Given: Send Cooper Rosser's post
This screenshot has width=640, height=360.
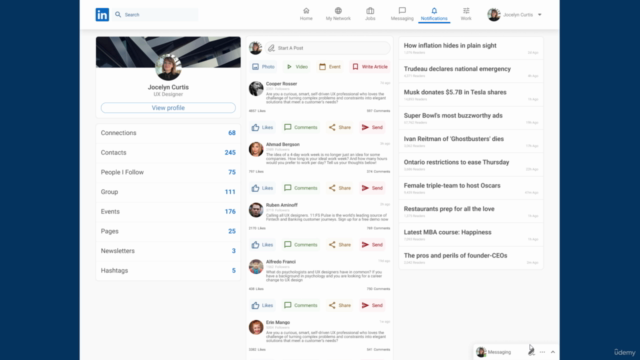Looking at the screenshot, I should [372, 127].
